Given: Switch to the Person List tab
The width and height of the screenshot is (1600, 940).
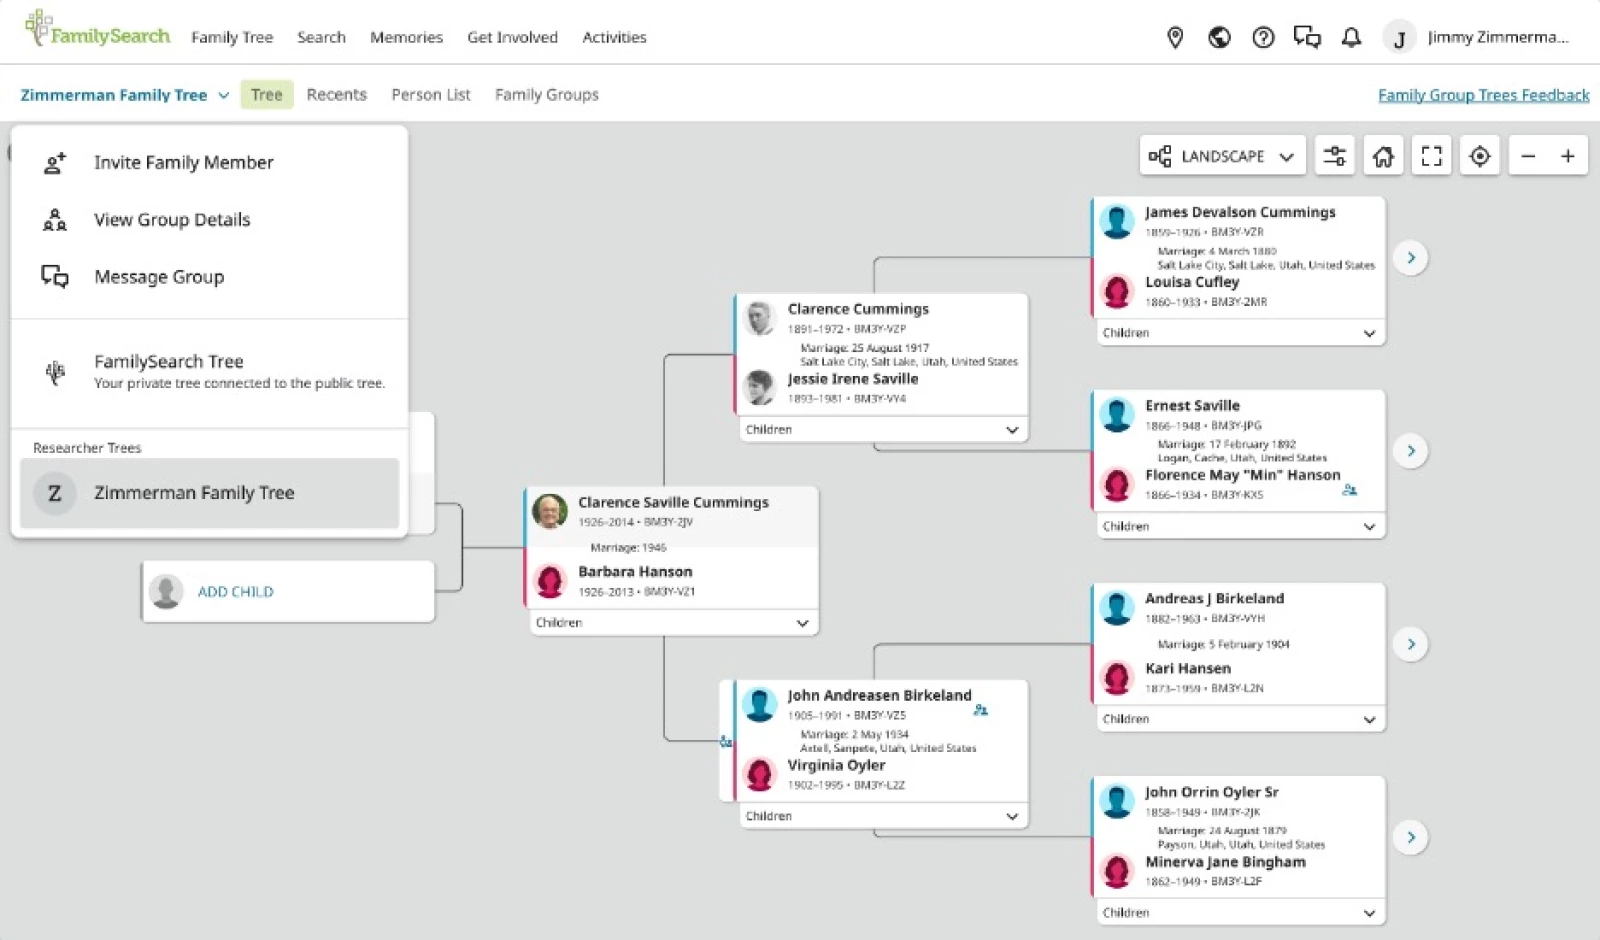Looking at the screenshot, I should tap(430, 95).
